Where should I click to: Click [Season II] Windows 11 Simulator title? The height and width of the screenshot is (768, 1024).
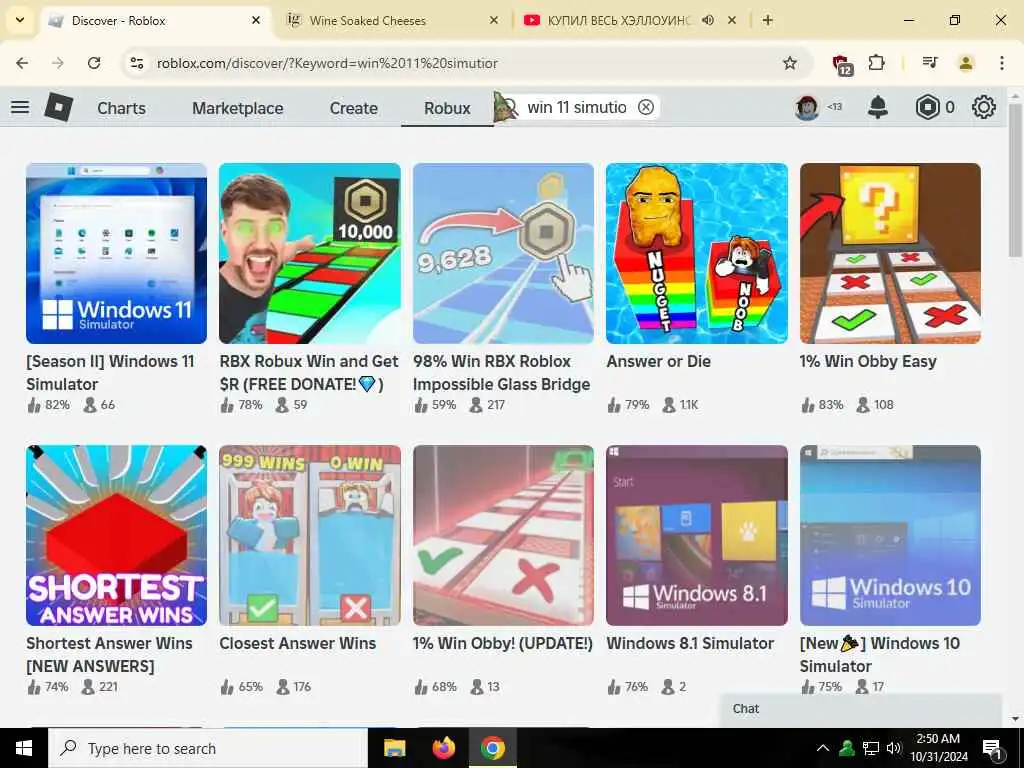110,372
